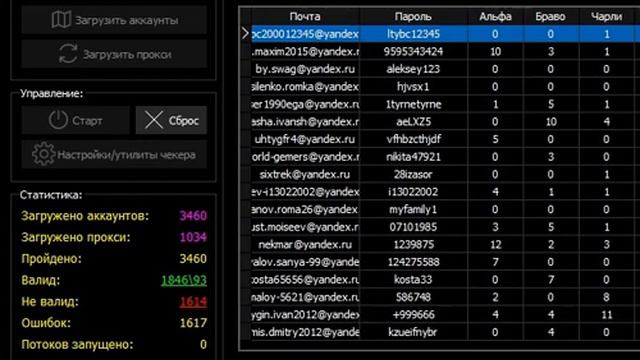Click Браво value 10 in aeLXZ5 row
Screen dimensions: 640x360
click(x=551, y=122)
